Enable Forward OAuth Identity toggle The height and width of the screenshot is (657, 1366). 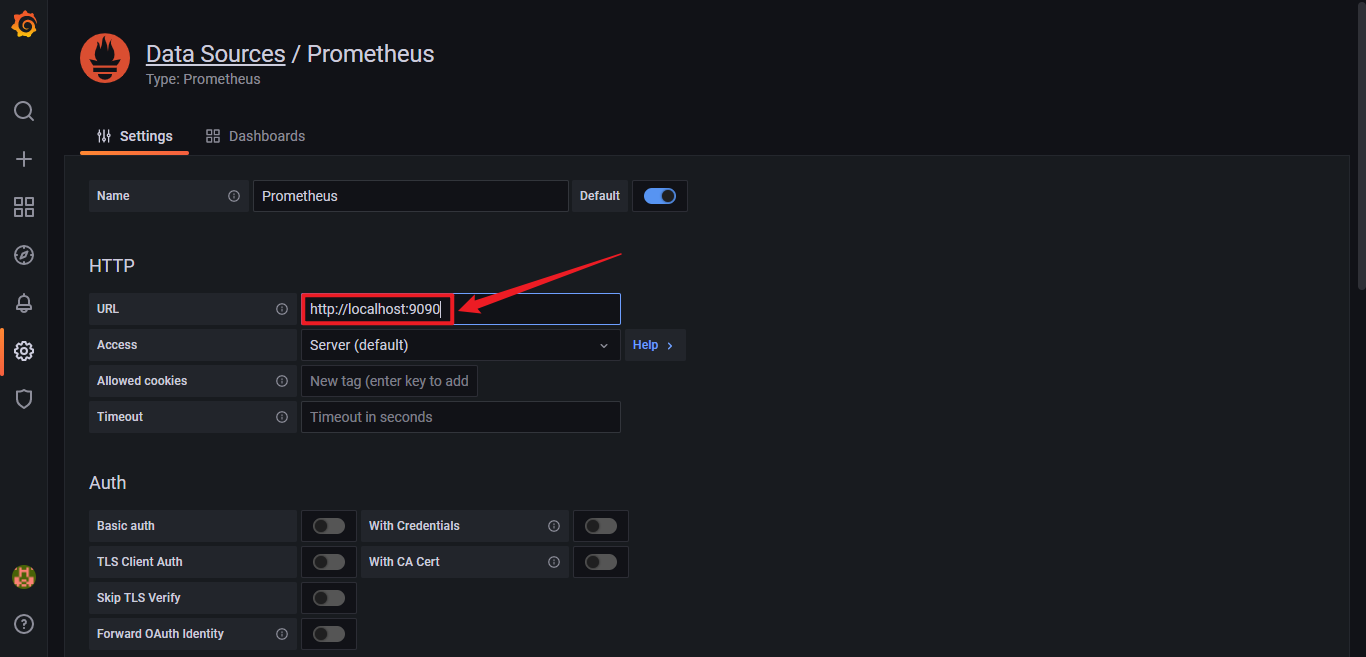(x=329, y=634)
